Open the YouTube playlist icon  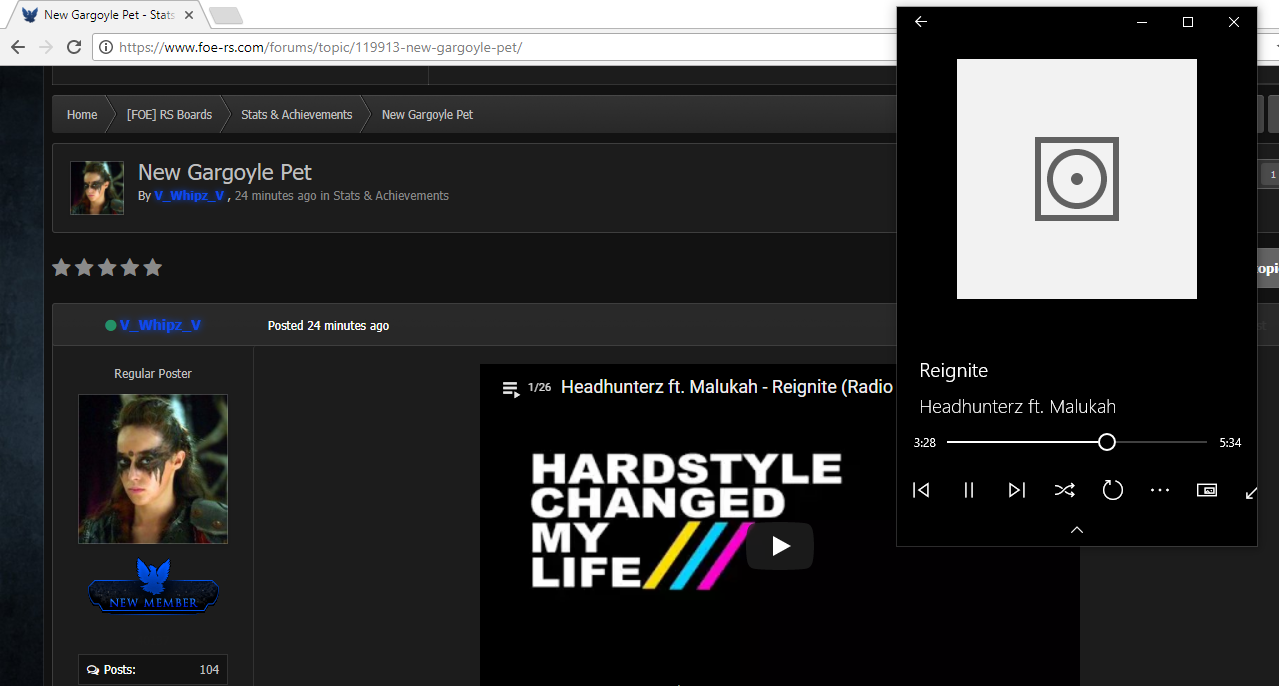point(510,388)
